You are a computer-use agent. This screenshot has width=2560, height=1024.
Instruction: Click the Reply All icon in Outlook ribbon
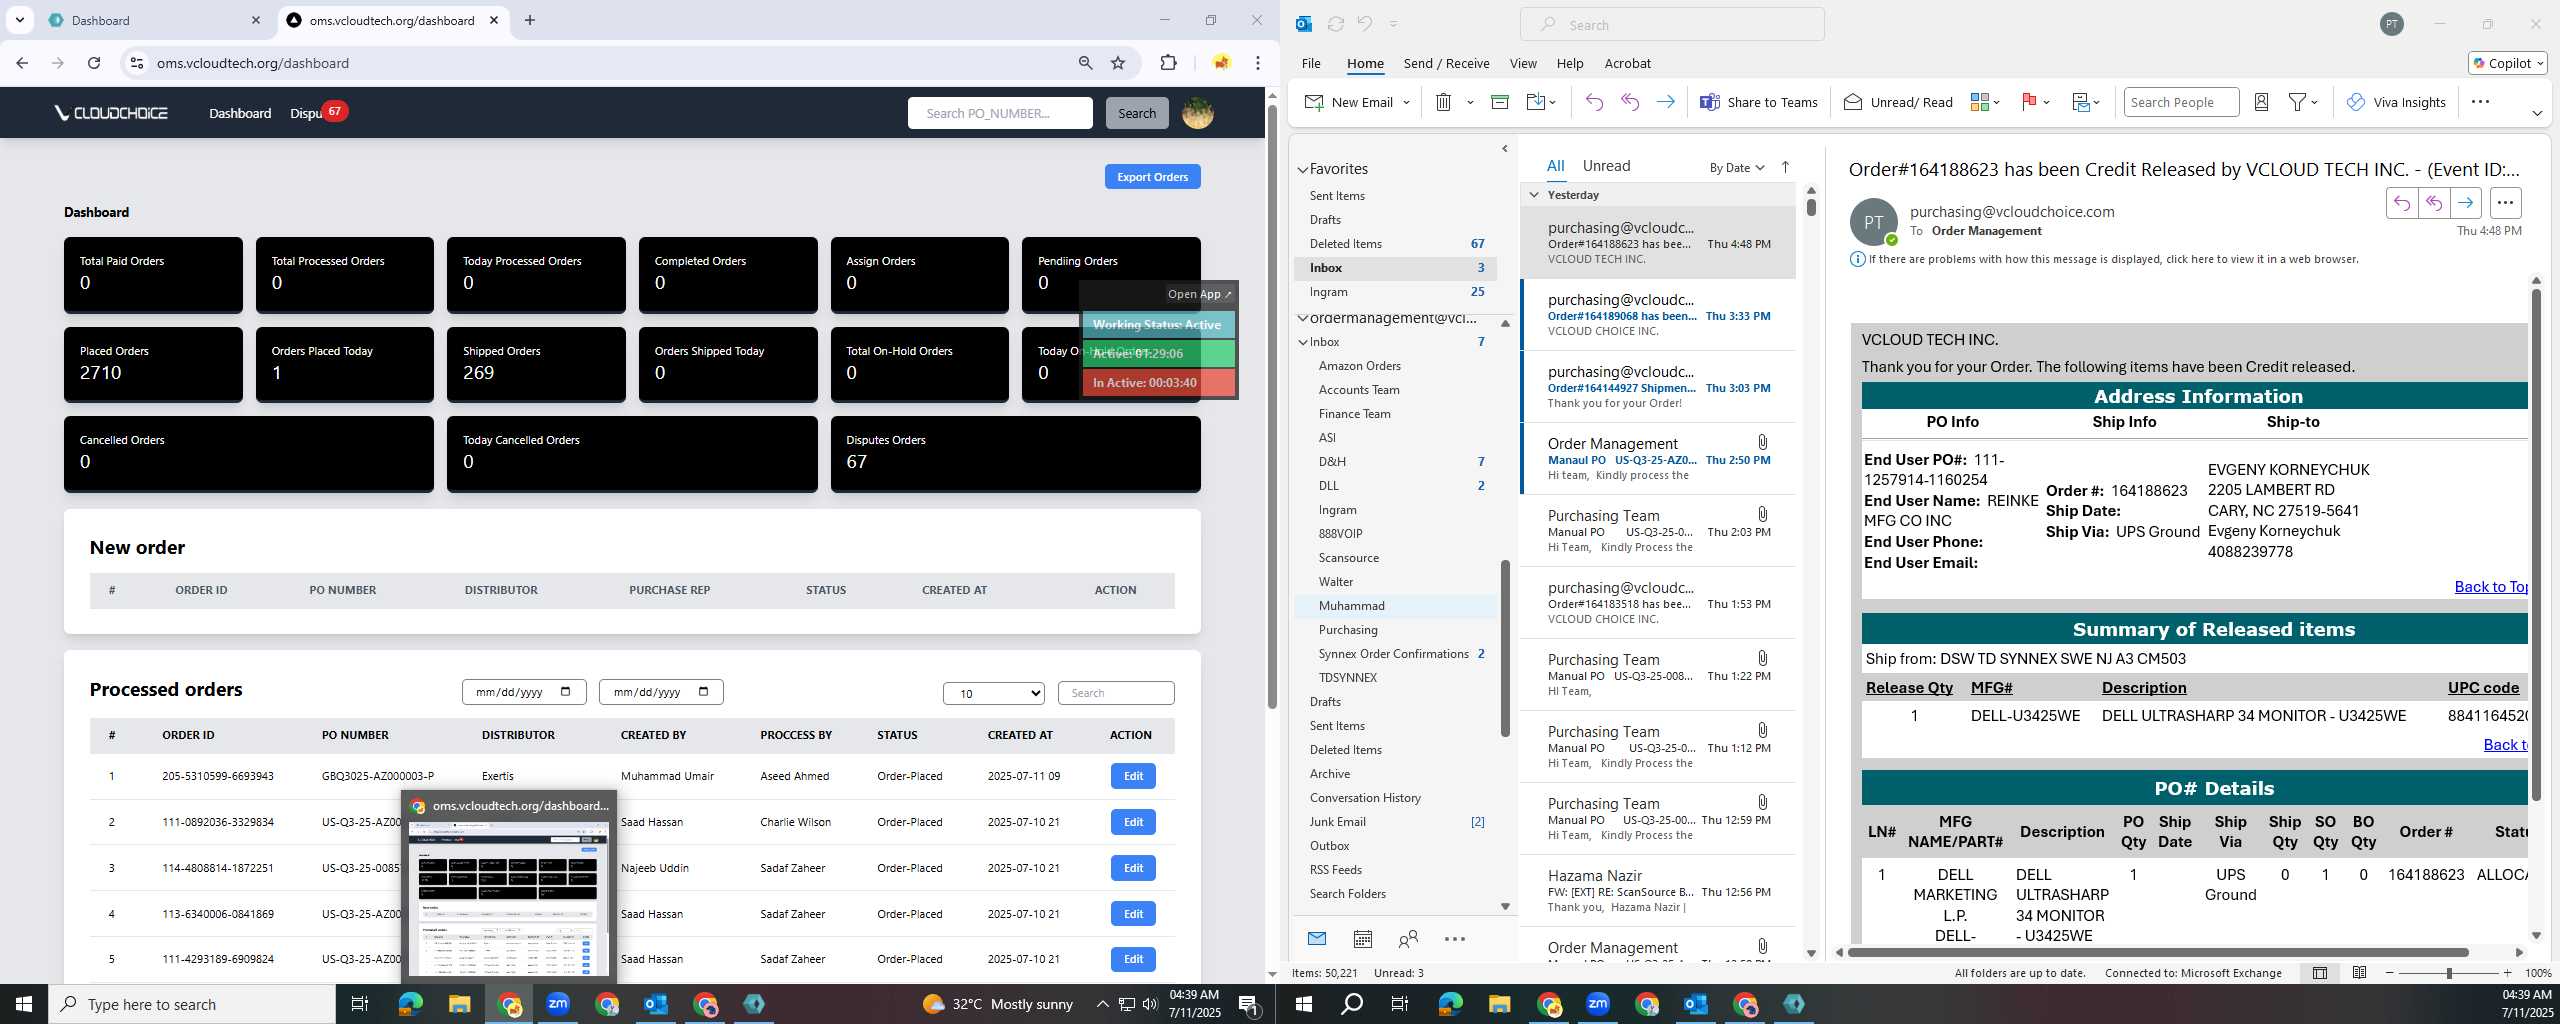1630,102
